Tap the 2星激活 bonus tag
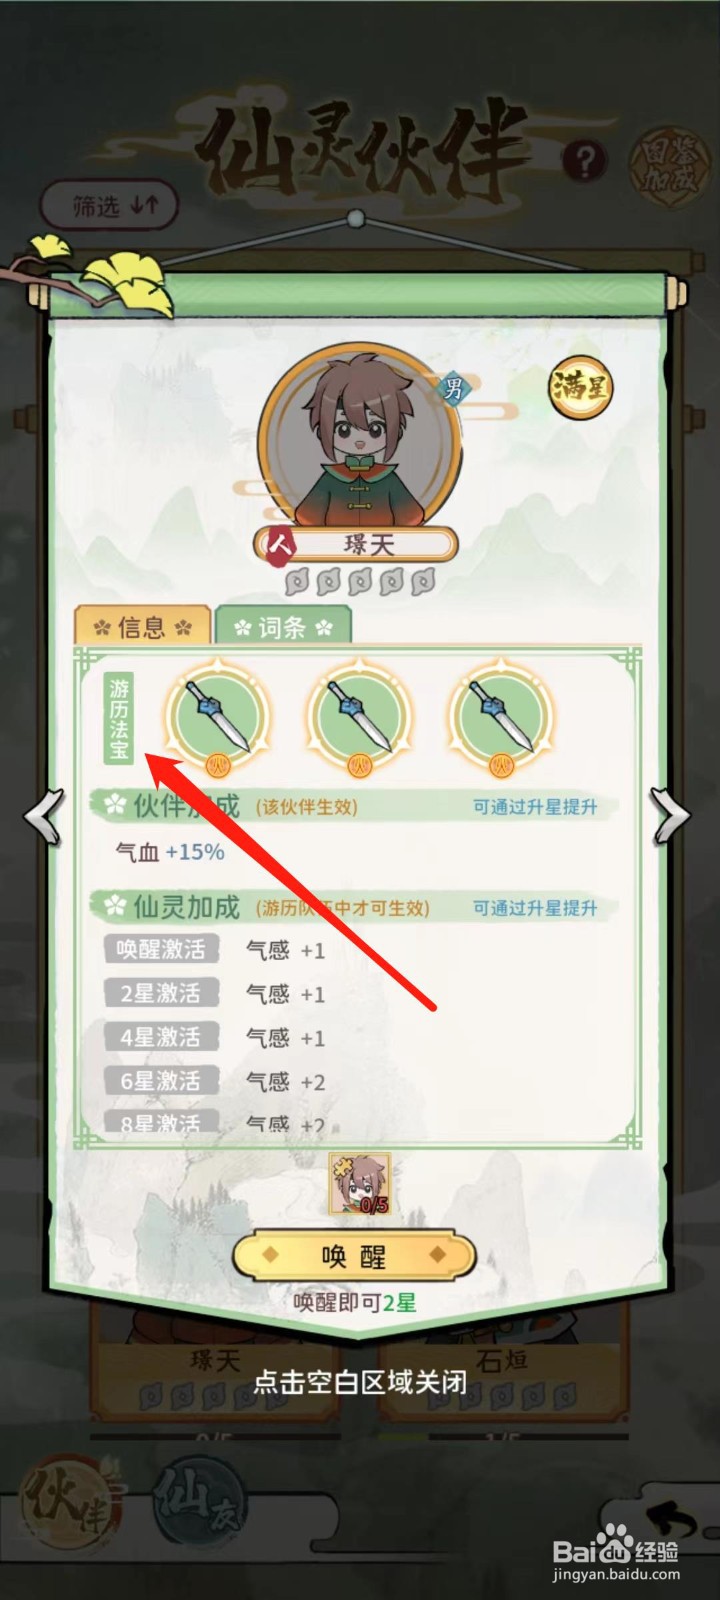720x1600 pixels. pos(160,993)
